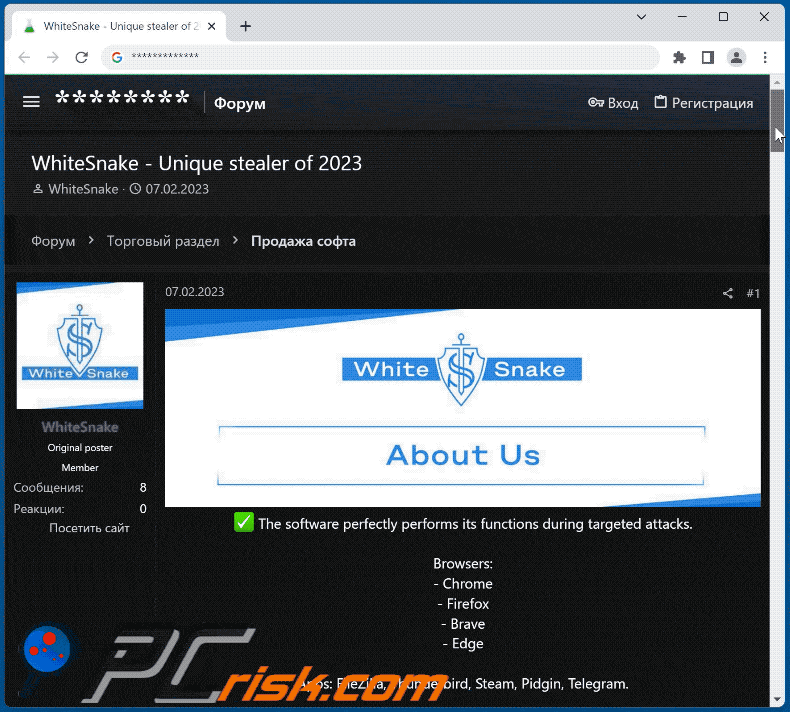Open Chrome extensions puzzle icon

pyautogui.click(x=679, y=57)
